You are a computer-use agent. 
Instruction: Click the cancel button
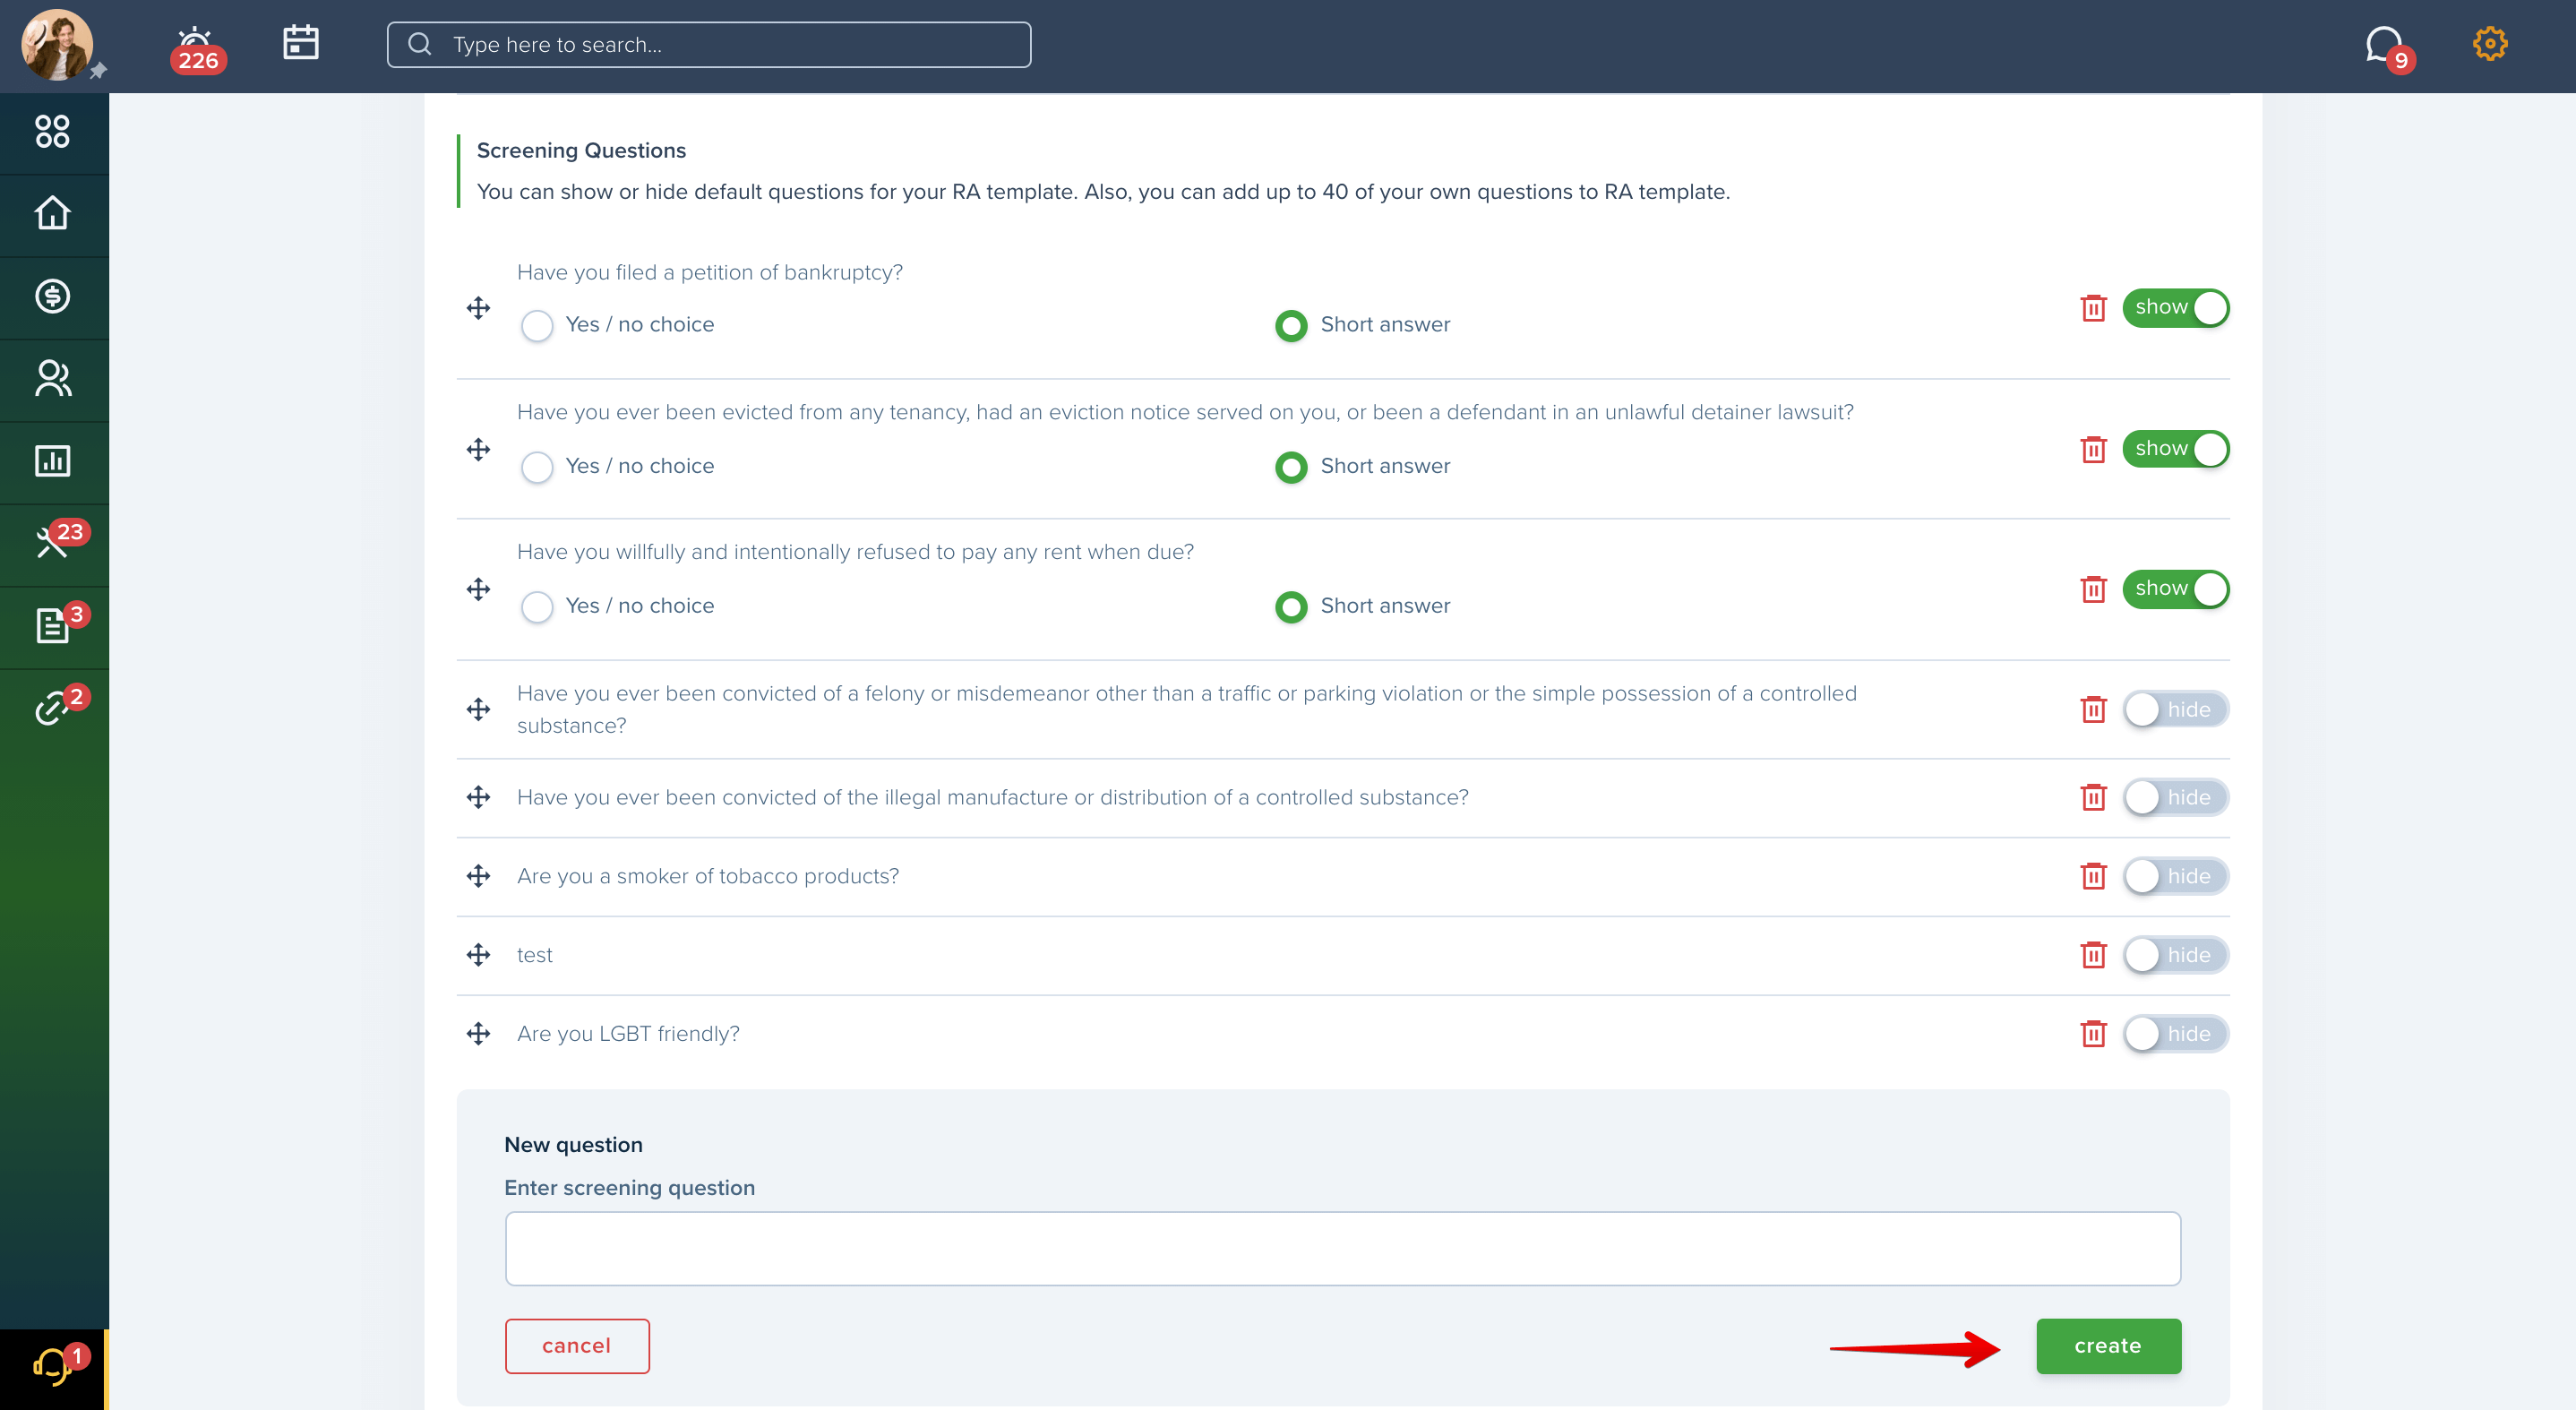click(577, 1345)
